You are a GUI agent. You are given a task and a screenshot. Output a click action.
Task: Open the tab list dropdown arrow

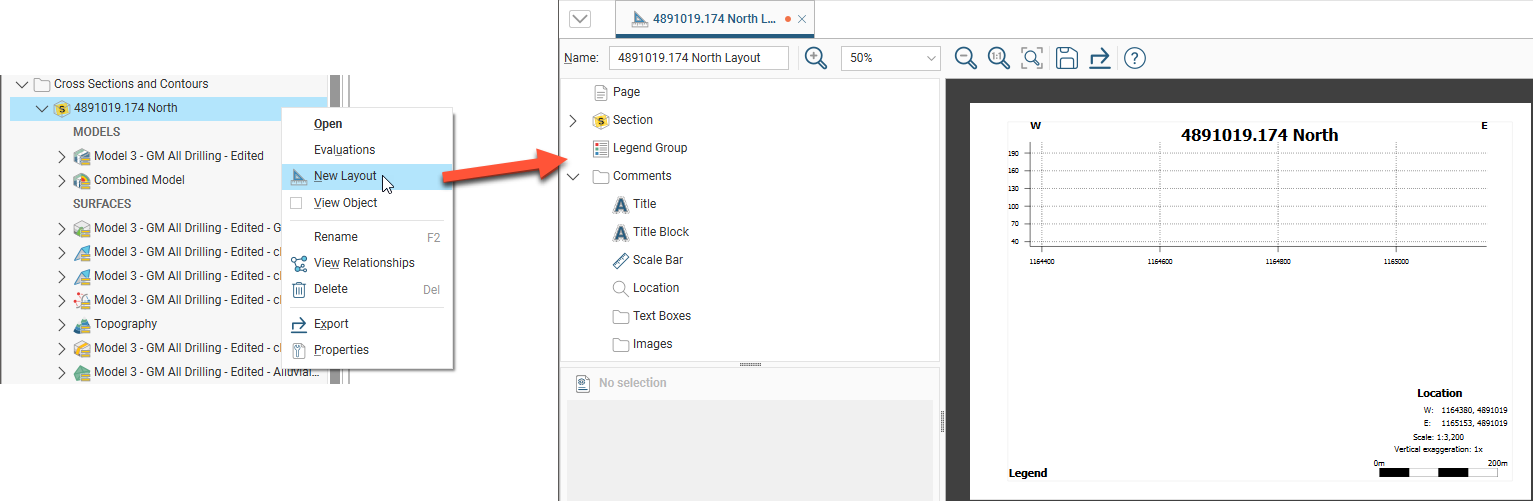click(x=579, y=19)
